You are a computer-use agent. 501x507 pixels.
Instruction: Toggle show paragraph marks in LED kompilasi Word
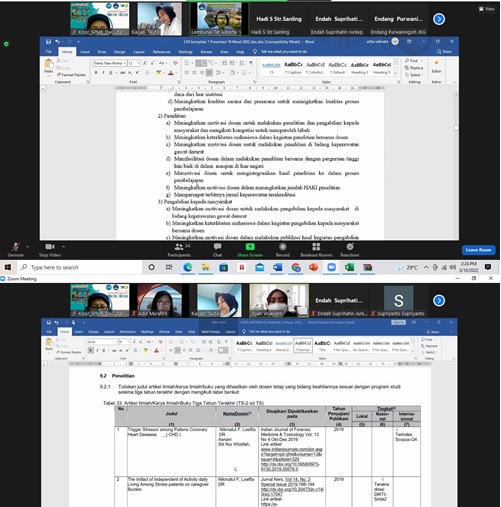click(251, 63)
